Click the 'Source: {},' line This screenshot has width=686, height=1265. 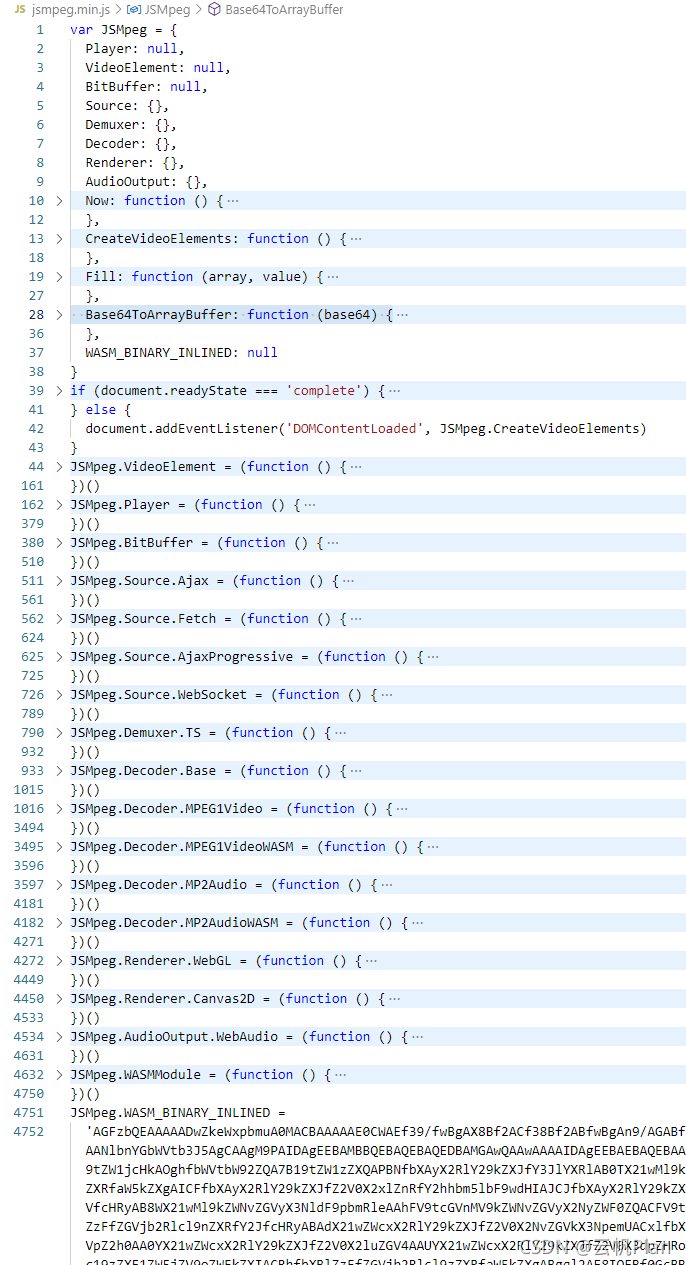tap(127, 106)
